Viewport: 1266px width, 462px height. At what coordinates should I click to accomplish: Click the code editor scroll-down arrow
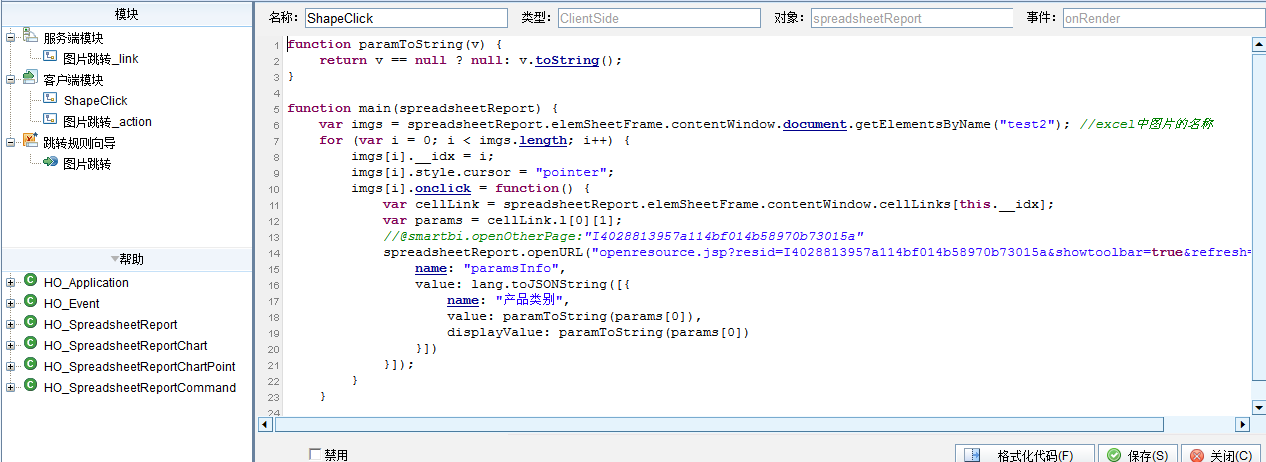(x=1257, y=408)
